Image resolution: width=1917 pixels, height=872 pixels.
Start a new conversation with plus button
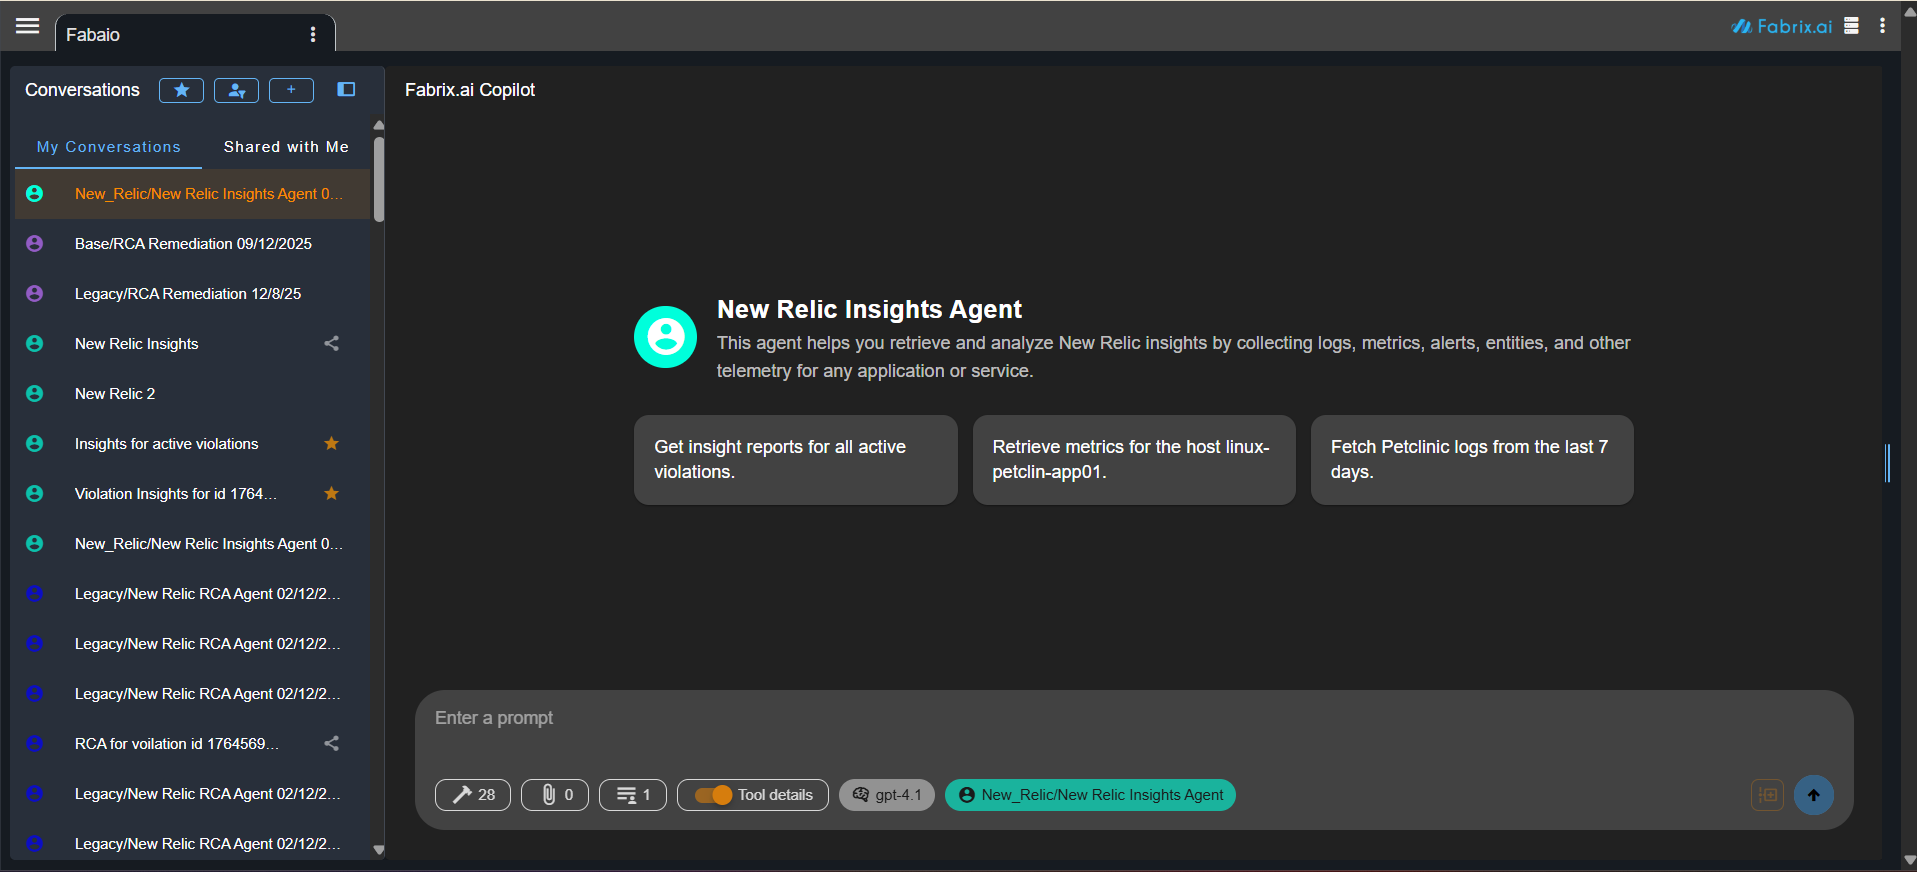point(291,90)
